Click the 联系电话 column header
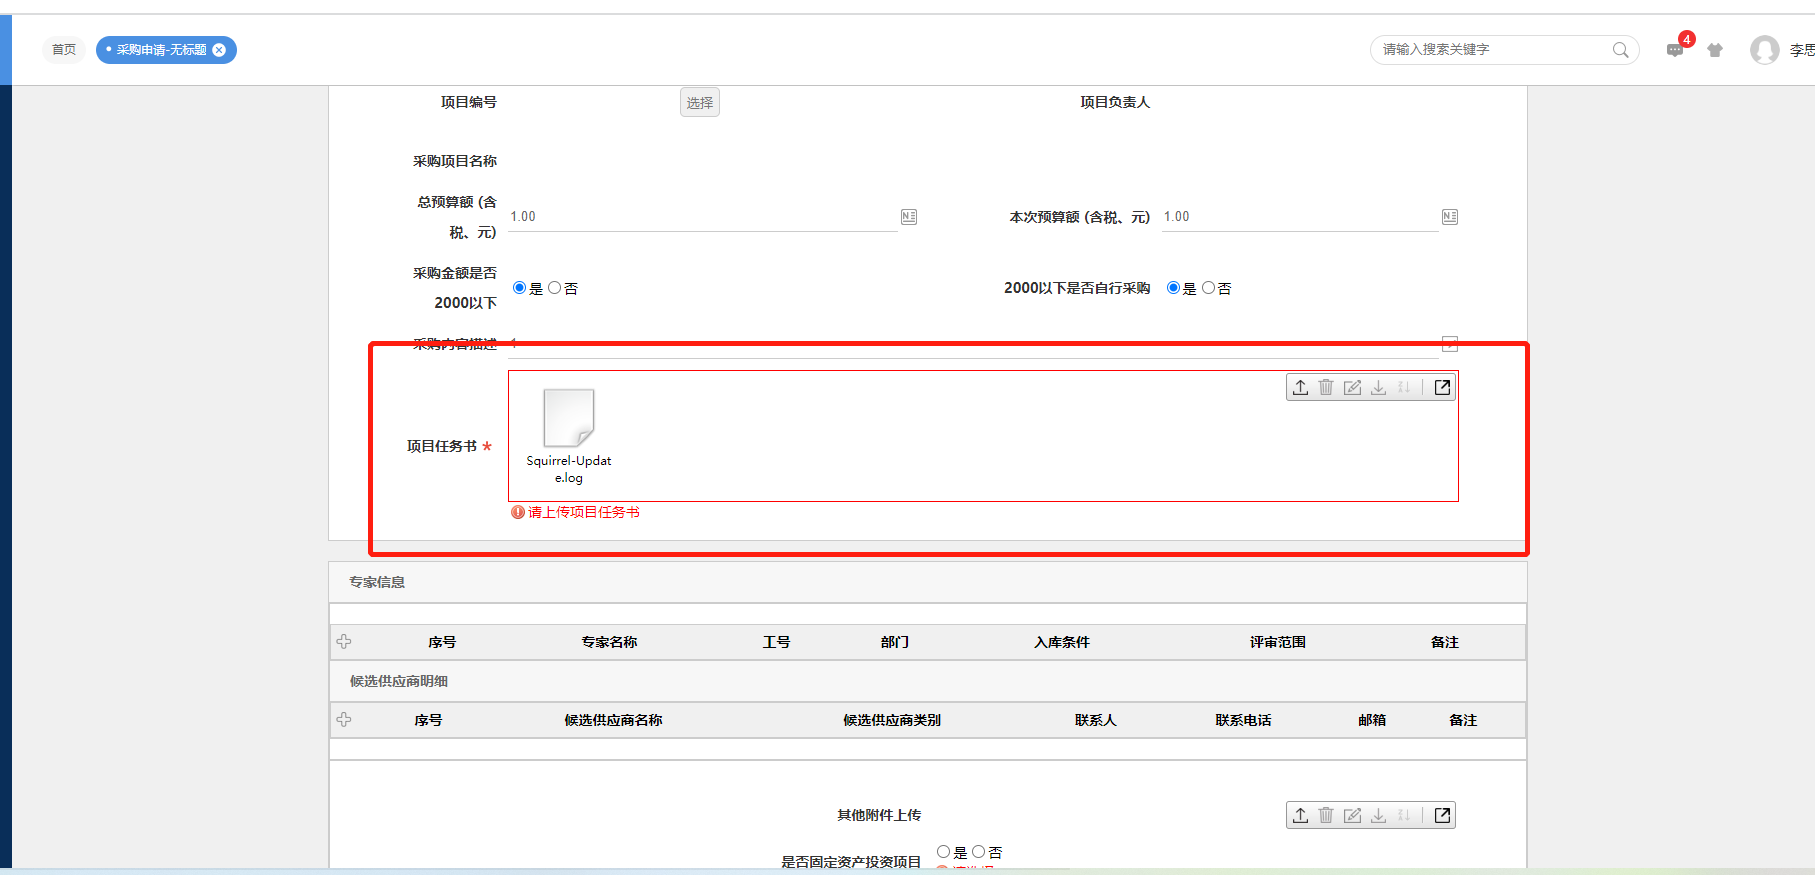 pos(1243,720)
